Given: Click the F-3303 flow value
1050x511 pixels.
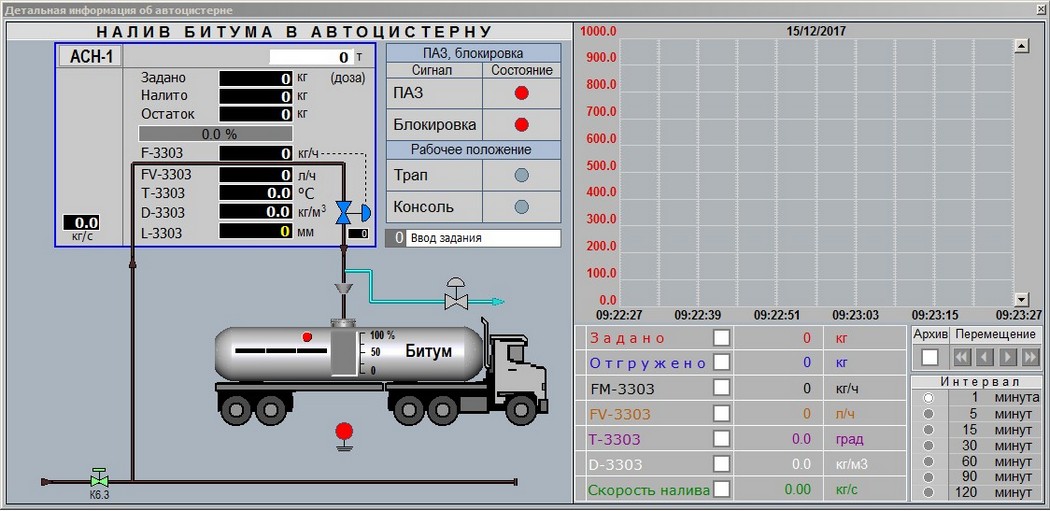Looking at the screenshot, I should pos(256,153).
